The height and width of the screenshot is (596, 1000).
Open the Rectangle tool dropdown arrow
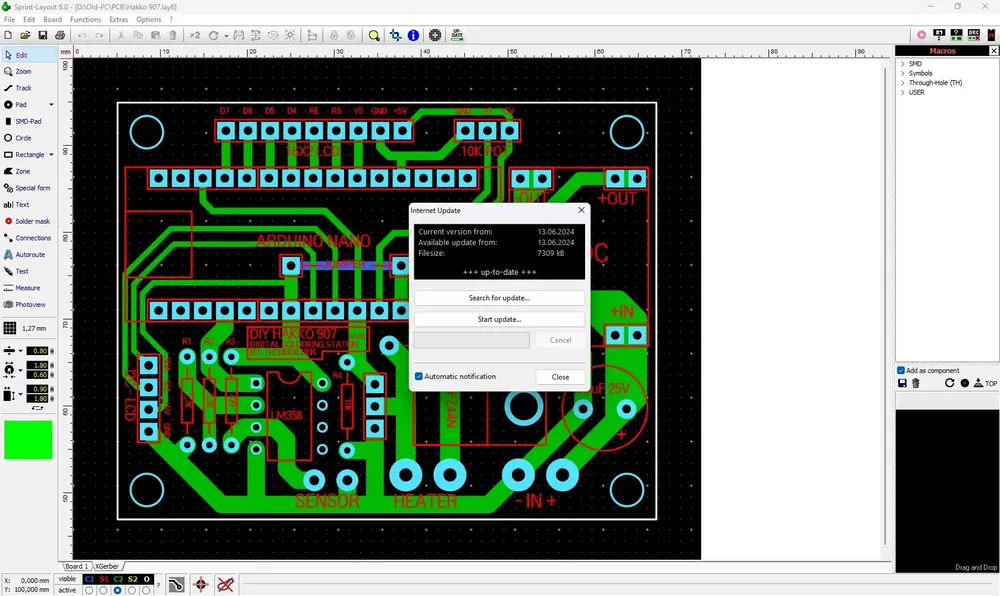[51, 154]
